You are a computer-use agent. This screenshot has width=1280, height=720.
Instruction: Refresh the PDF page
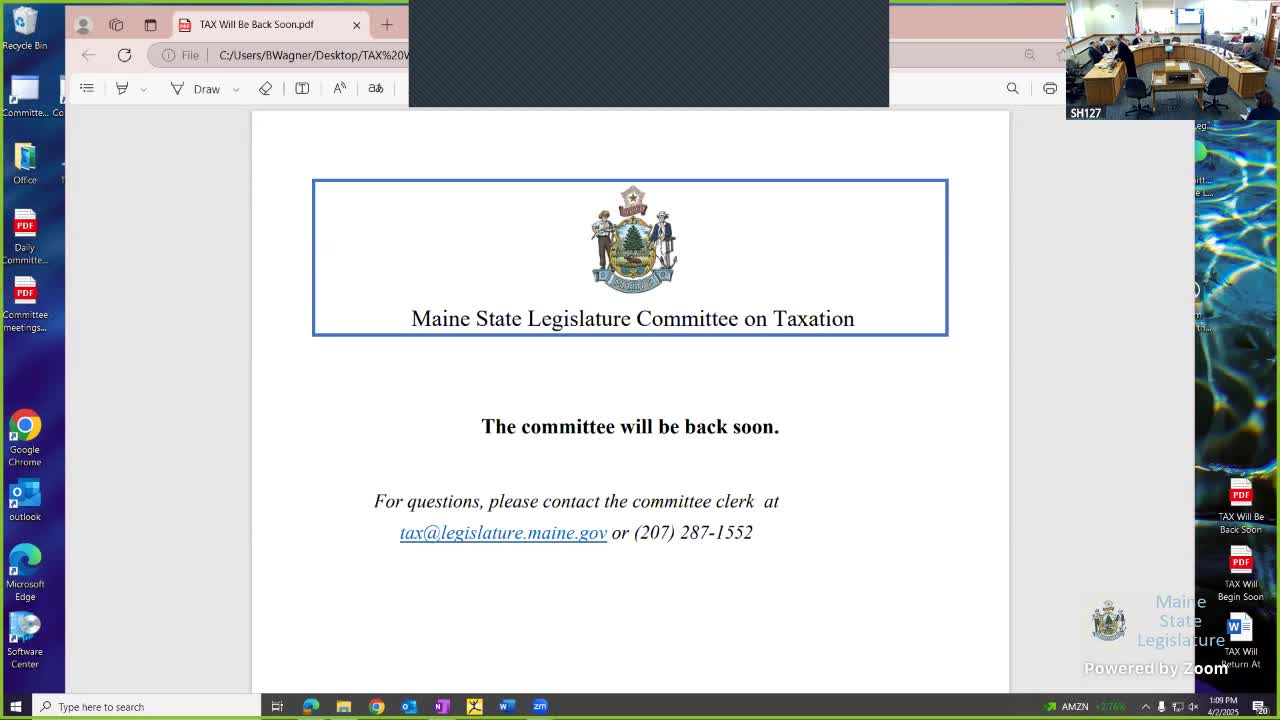coord(124,55)
